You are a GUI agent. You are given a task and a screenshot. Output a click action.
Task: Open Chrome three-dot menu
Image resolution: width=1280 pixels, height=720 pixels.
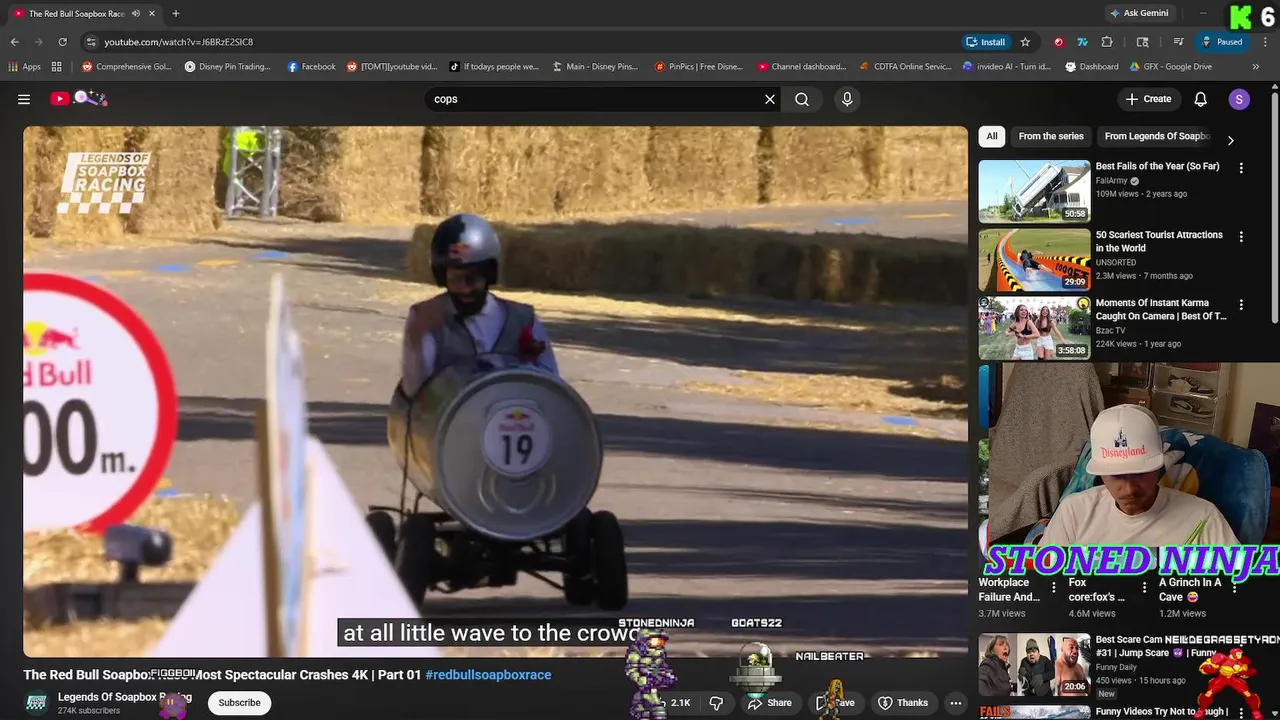tap(1264, 42)
